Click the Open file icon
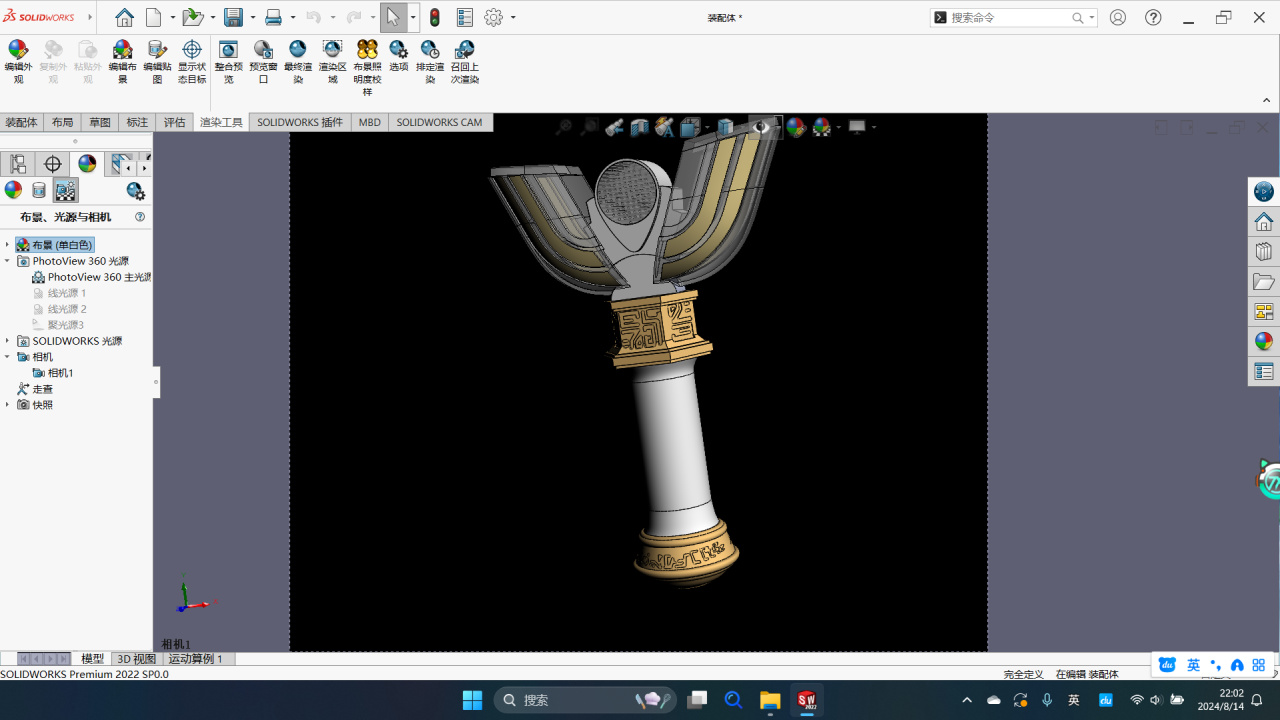The width and height of the screenshot is (1280, 720). (193, 18)
